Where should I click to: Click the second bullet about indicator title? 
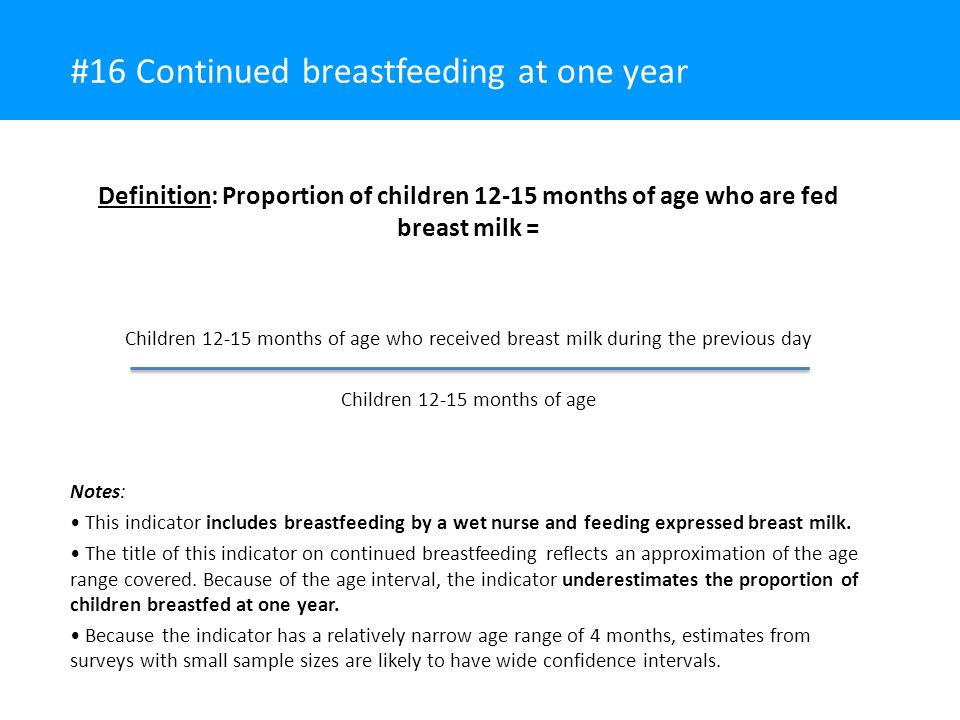(x=464, y=579)
